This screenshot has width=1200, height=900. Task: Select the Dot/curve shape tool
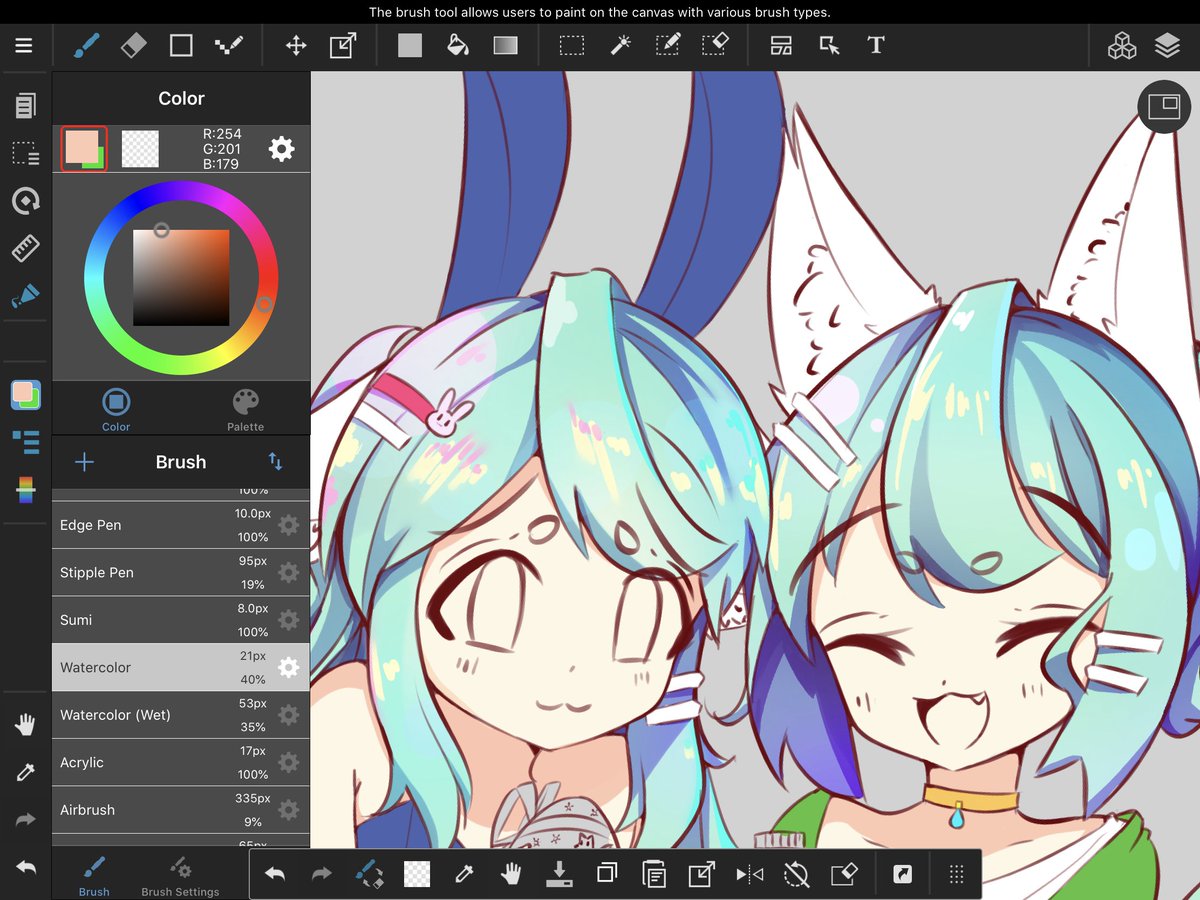(229, 46)
